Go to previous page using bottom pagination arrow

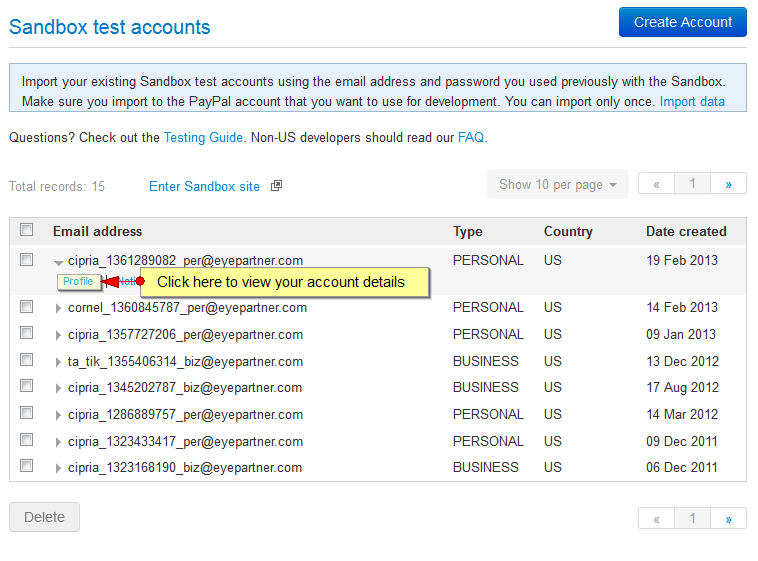coord(656,518)
